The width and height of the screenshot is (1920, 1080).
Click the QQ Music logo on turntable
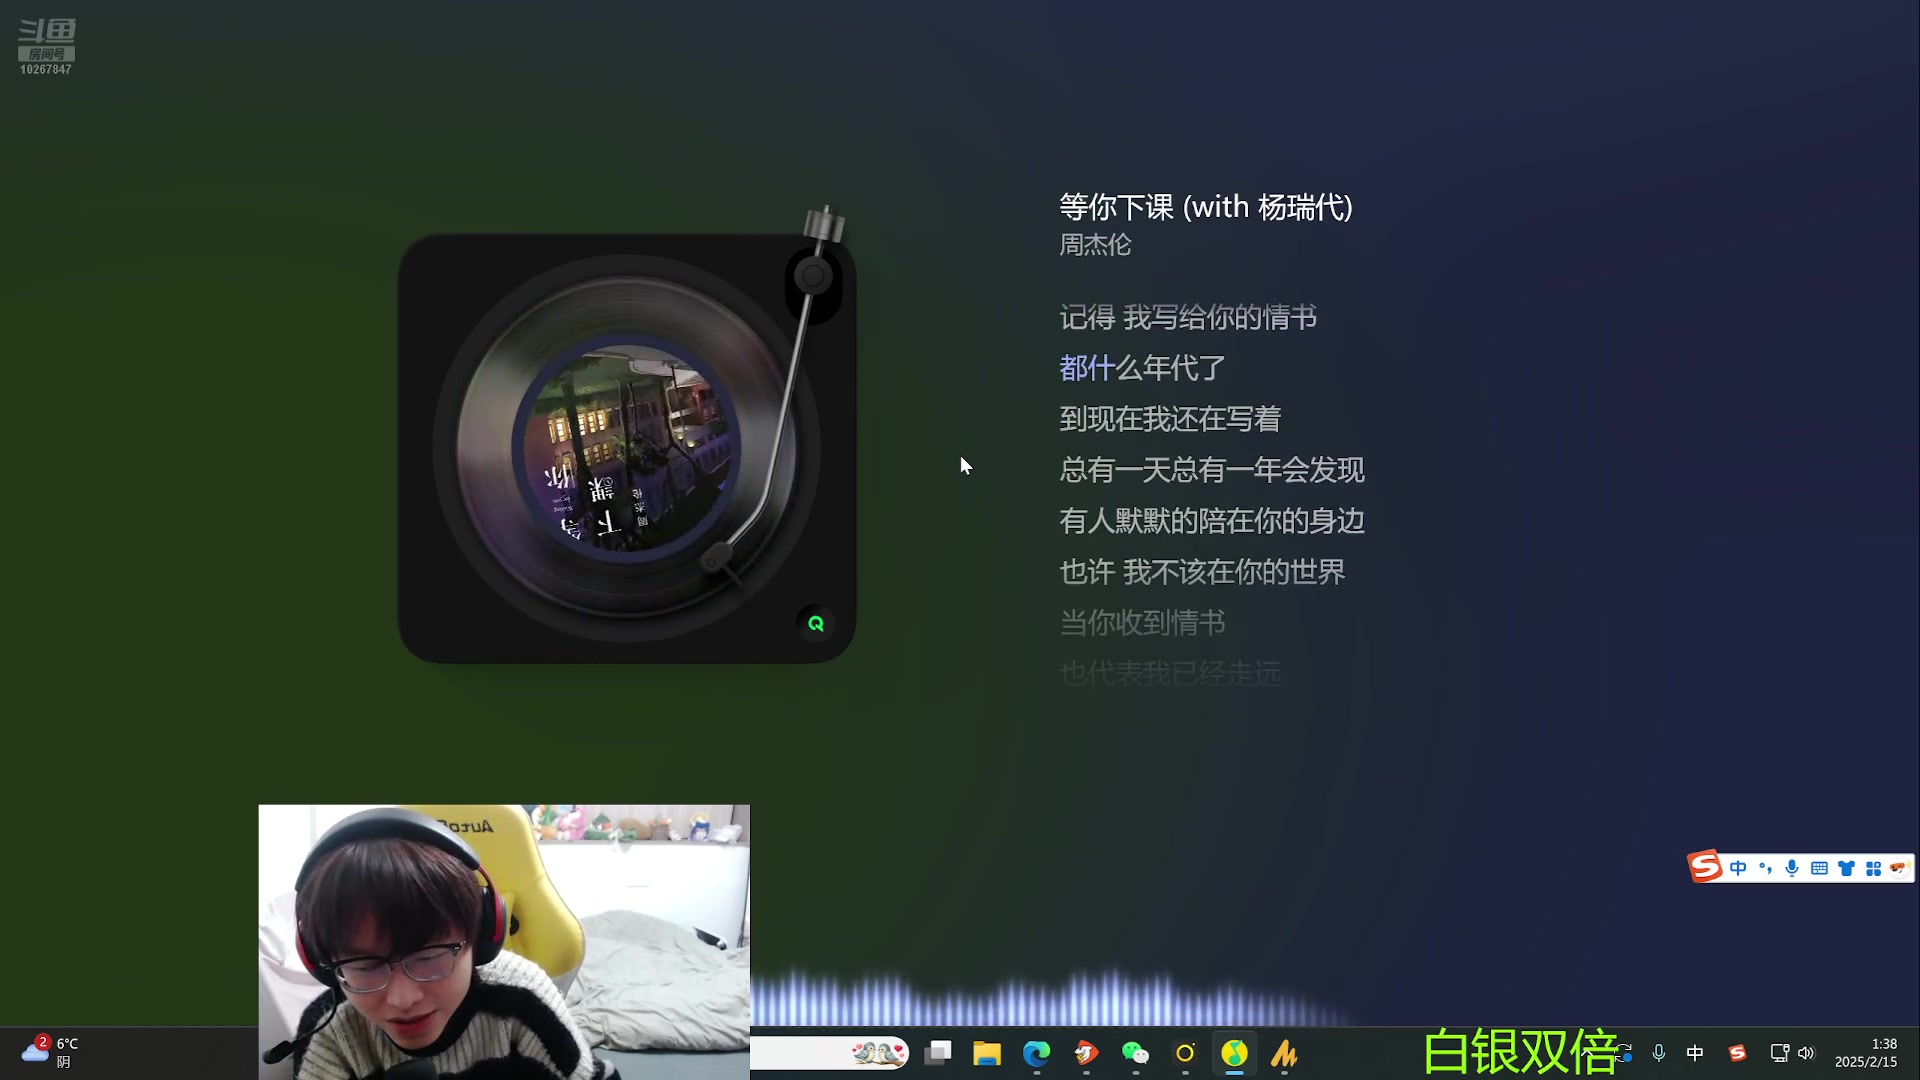[816, 623]
